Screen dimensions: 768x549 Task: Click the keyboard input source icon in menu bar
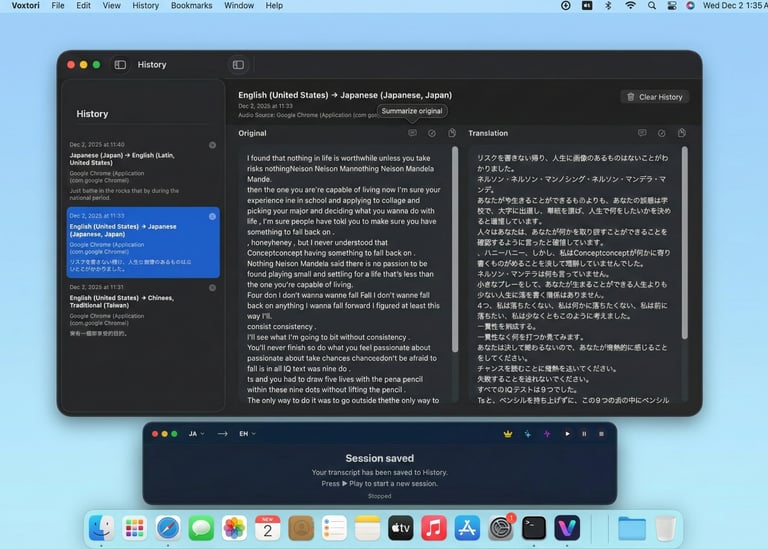(587, 5)
